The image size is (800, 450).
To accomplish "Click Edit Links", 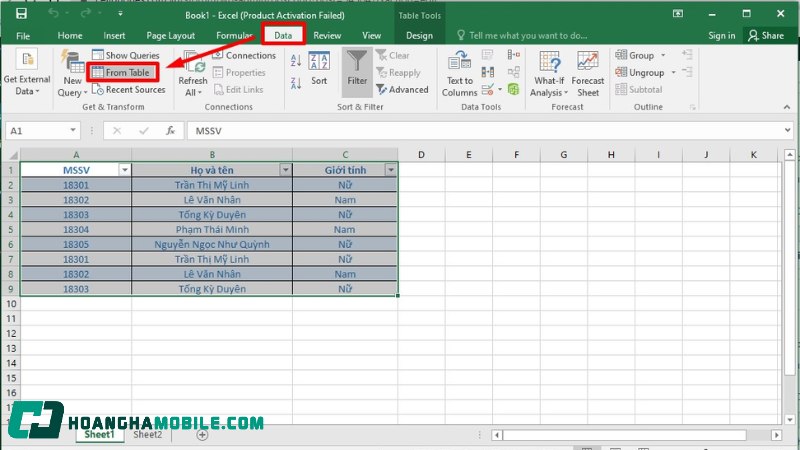I will click(238, 90).
